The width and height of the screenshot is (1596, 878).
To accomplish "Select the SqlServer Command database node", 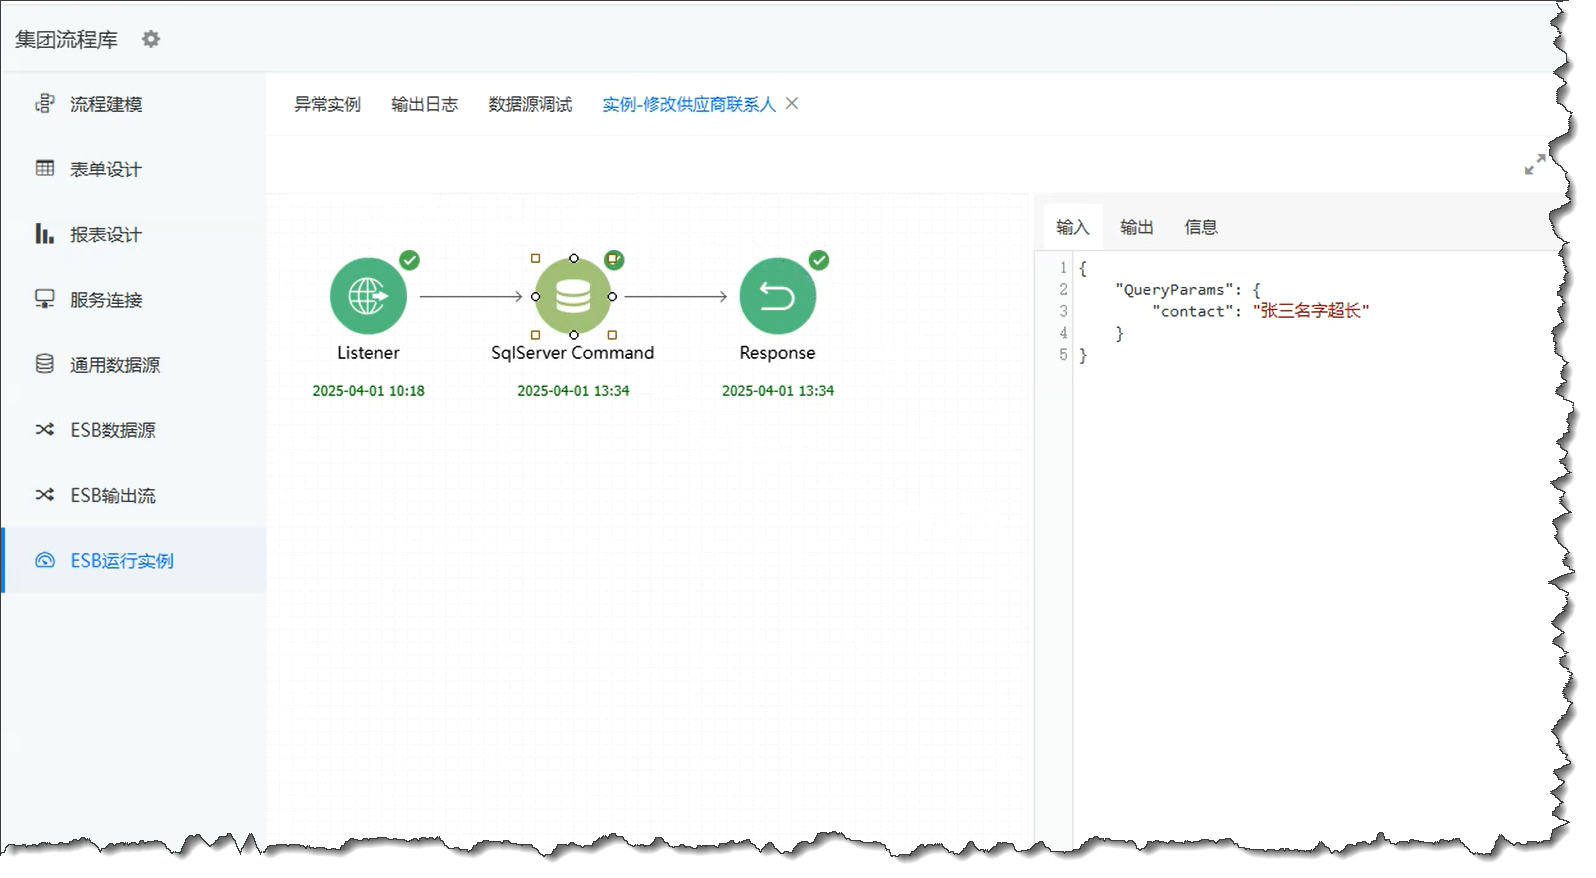I will 573,296.
